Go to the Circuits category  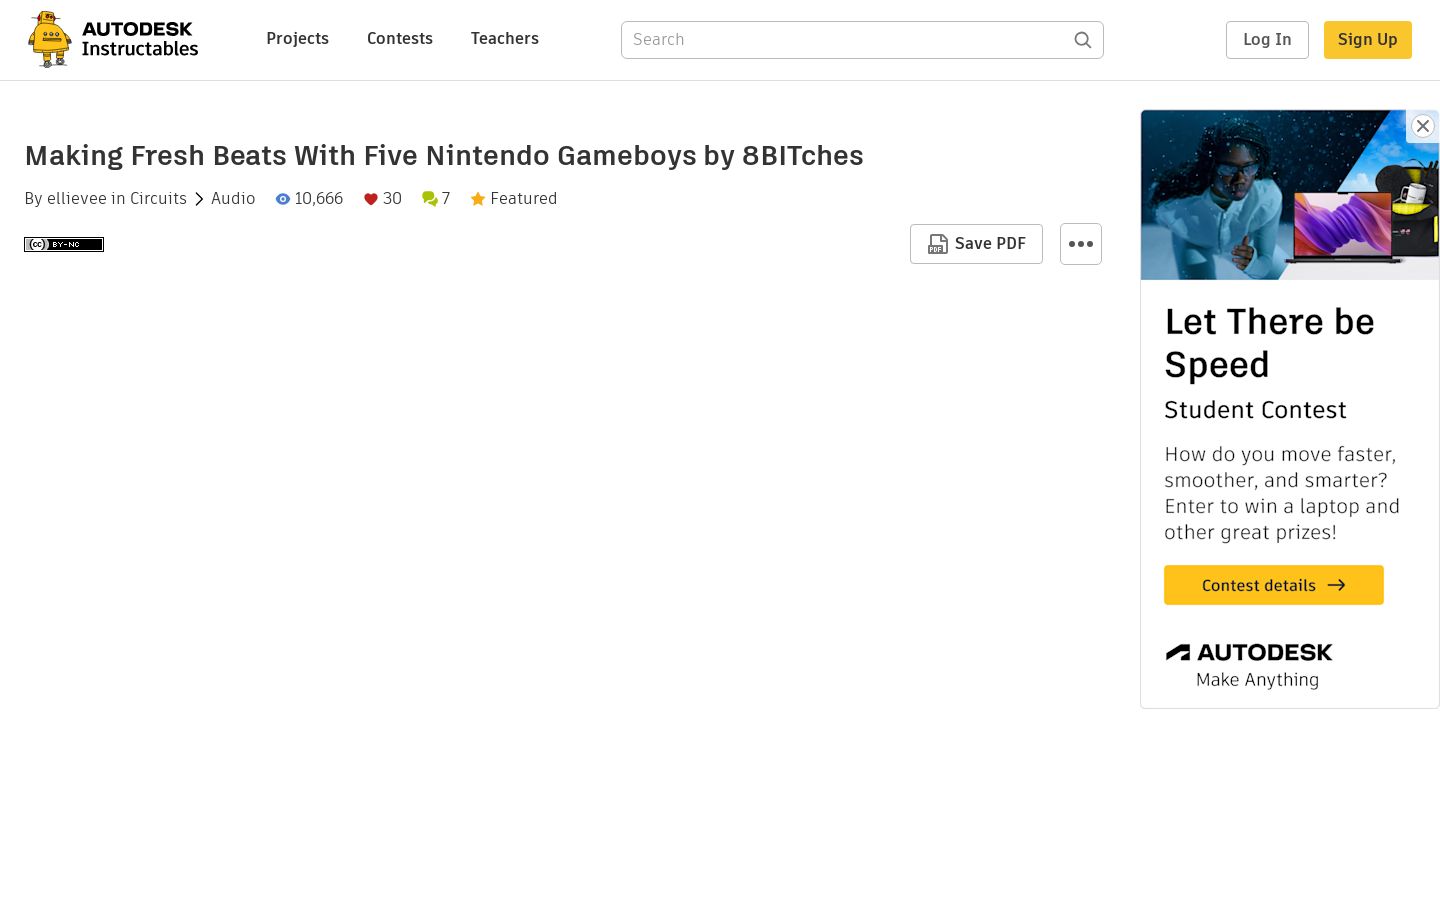pos(158,199)
